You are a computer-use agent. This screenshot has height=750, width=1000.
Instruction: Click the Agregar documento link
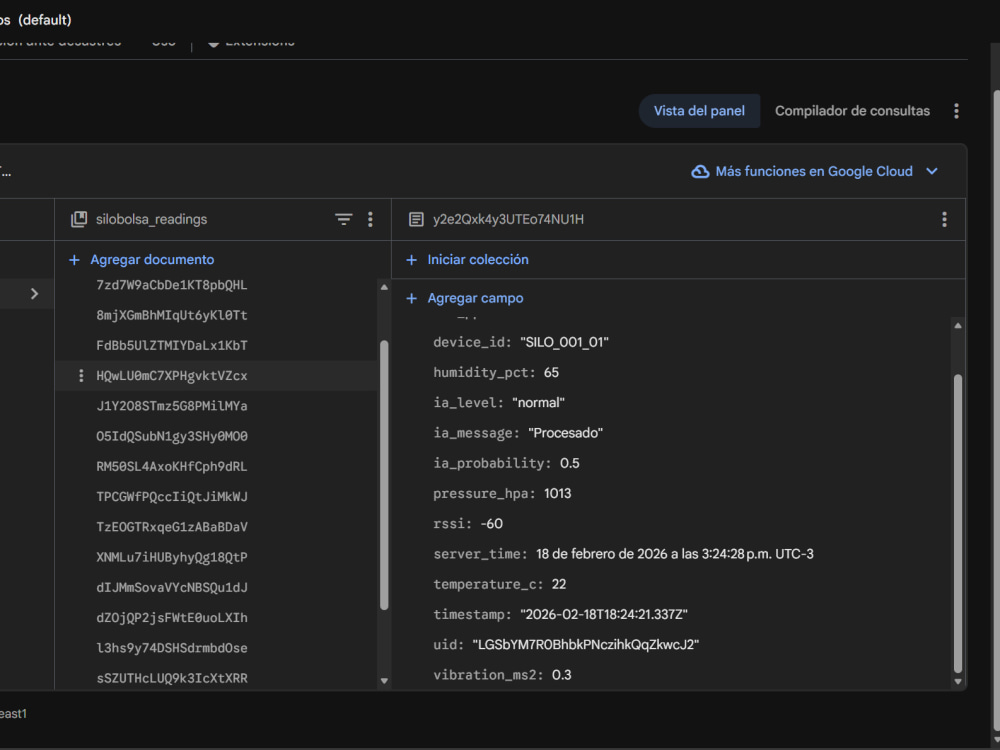tap(152, 260)
